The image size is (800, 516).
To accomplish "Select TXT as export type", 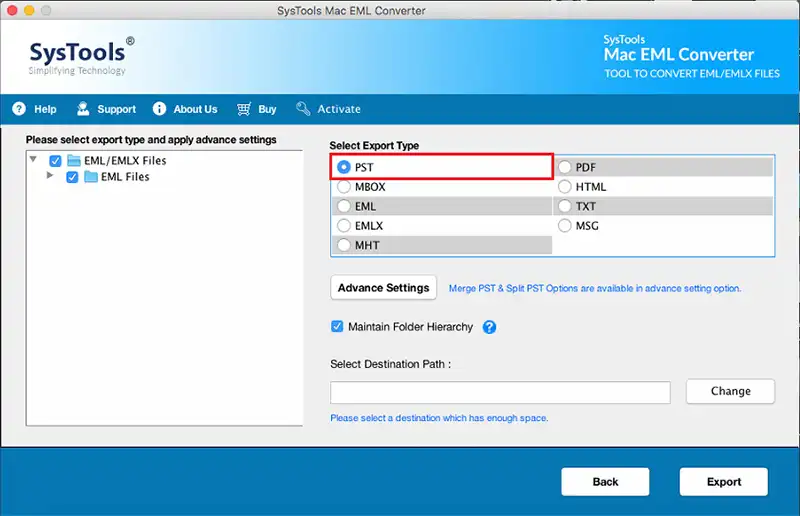I will tap(564, 206).
